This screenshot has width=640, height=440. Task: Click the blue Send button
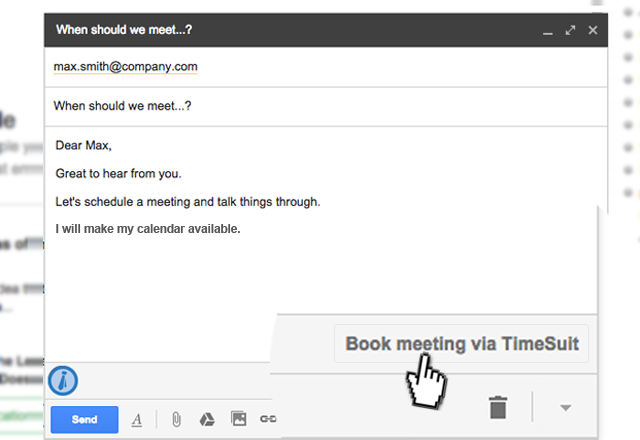[84, 419]
